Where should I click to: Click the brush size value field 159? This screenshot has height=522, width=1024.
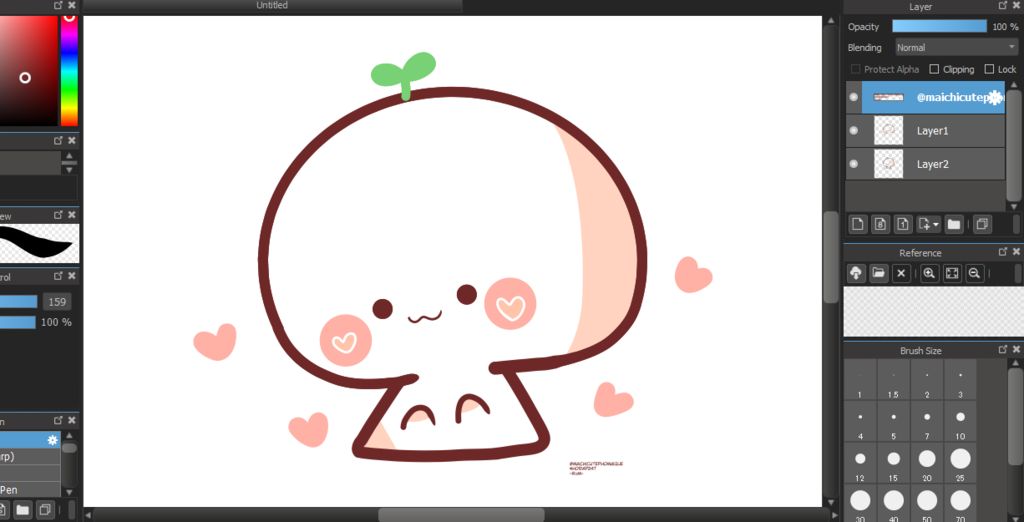tap(57, 302)
